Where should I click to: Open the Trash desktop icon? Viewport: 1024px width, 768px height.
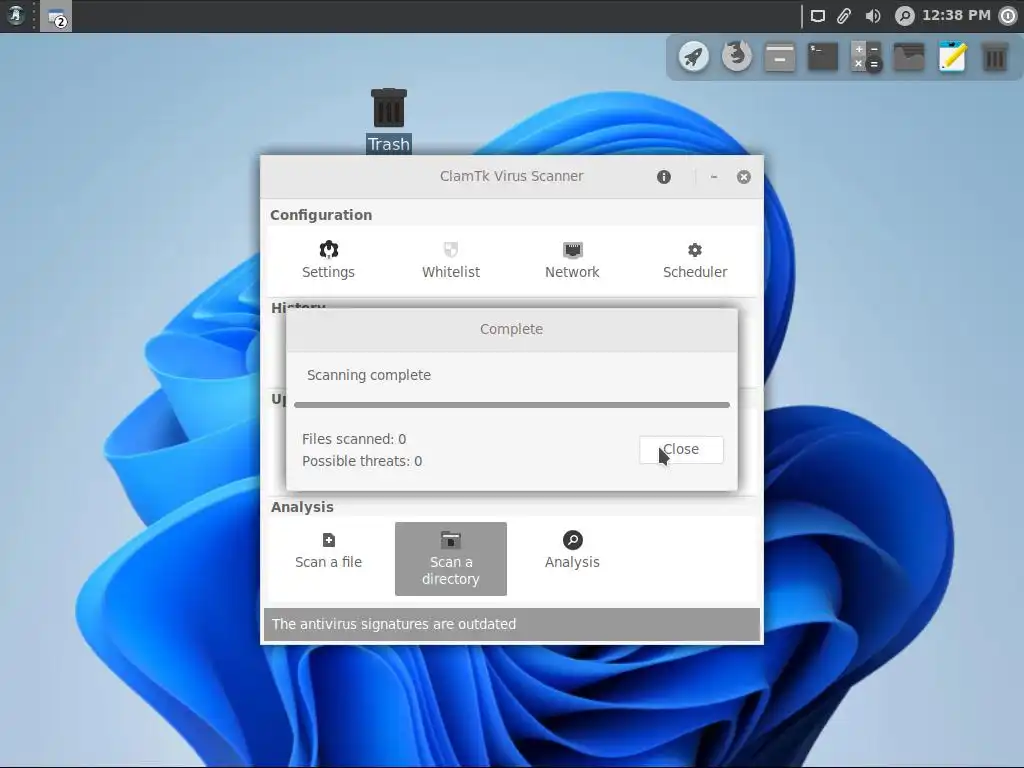click(389, 120)
